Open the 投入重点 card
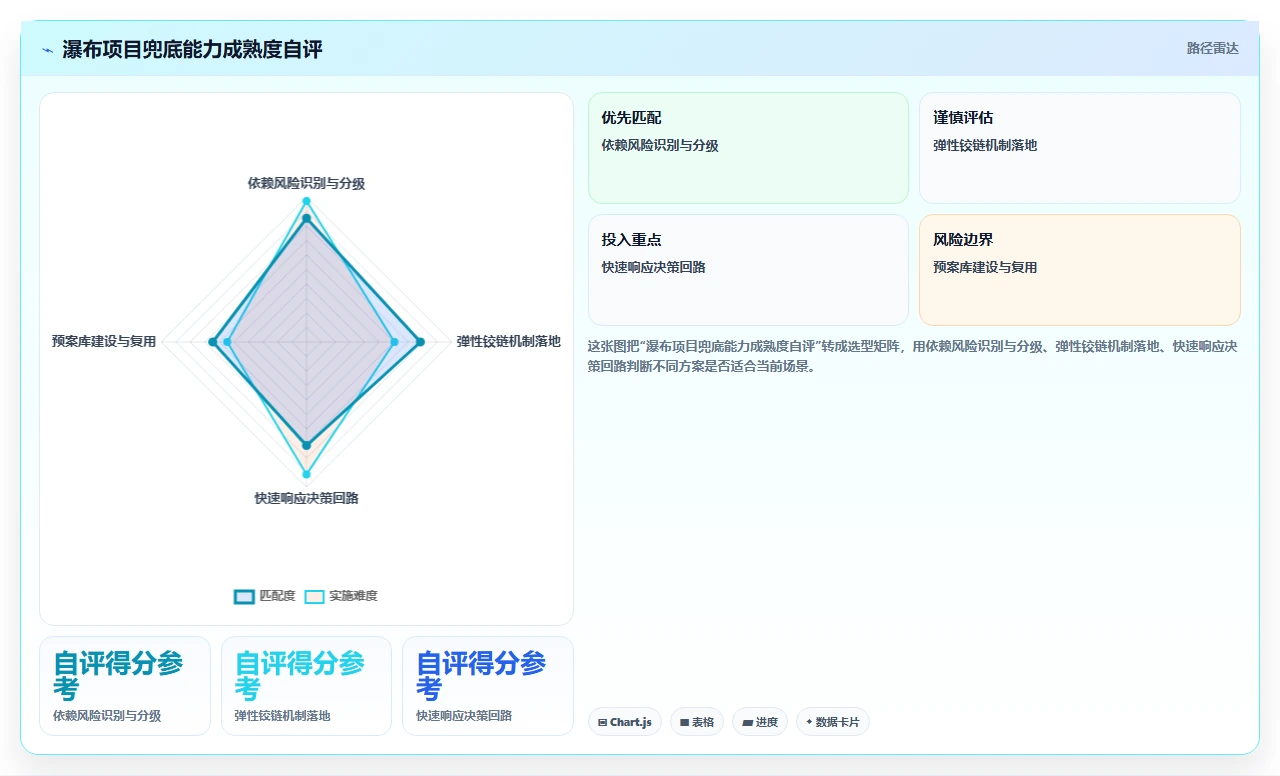Viewport: 1280px width, 776px height. point(748,270)
